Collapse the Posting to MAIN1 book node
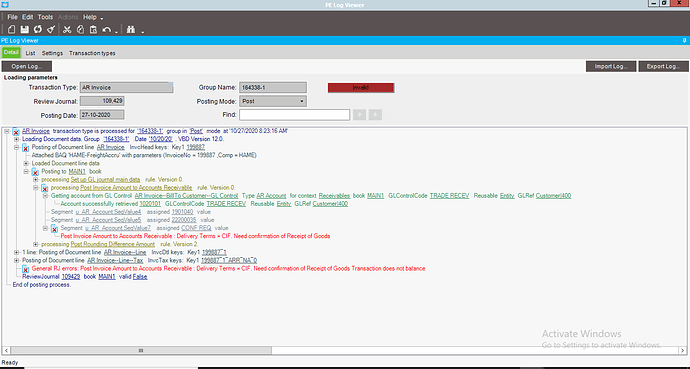The height and width of the screenshot is (369, 690). [x=26, y=172]
